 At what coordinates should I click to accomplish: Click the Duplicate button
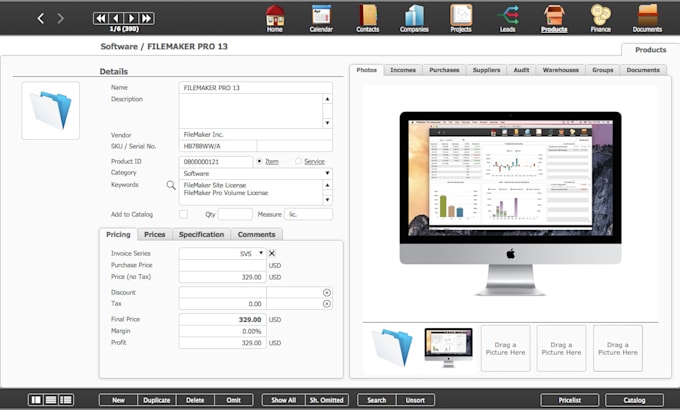157,400
